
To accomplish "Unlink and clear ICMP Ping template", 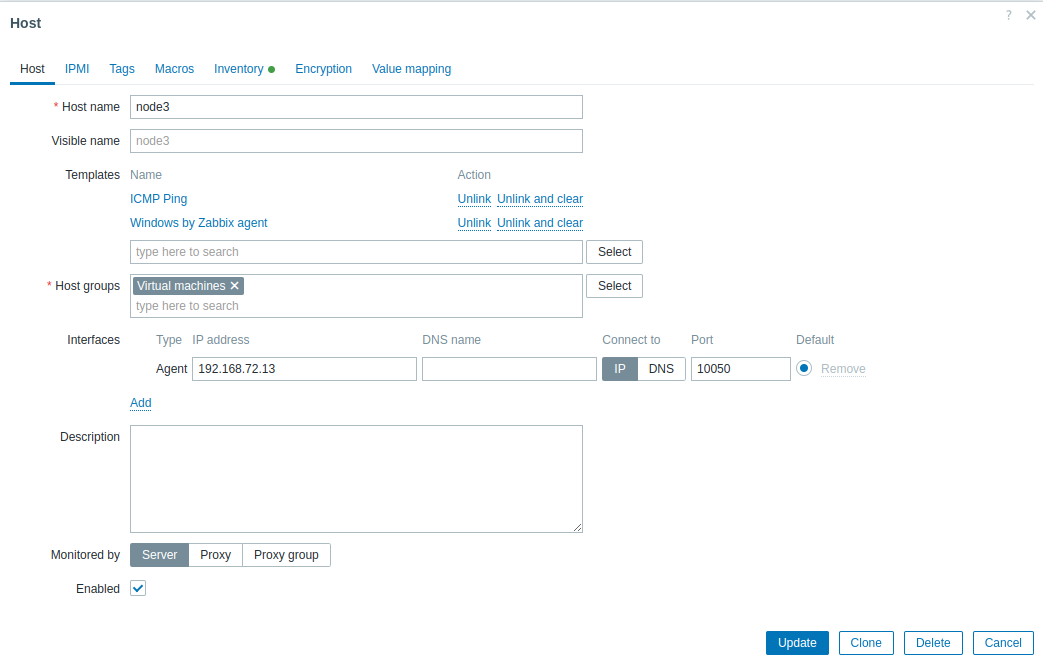I will 540,199.
